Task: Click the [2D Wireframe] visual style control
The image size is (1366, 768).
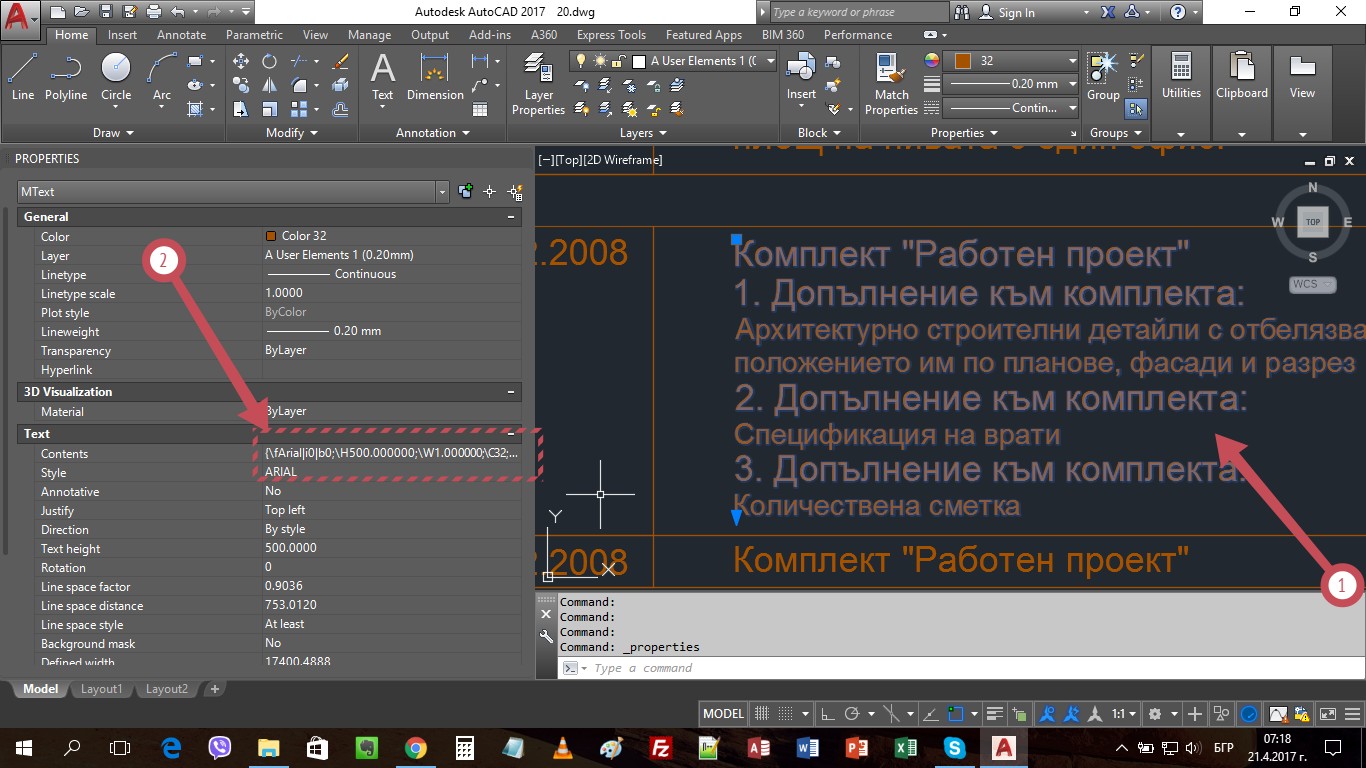Action: (x=623, y=160)
